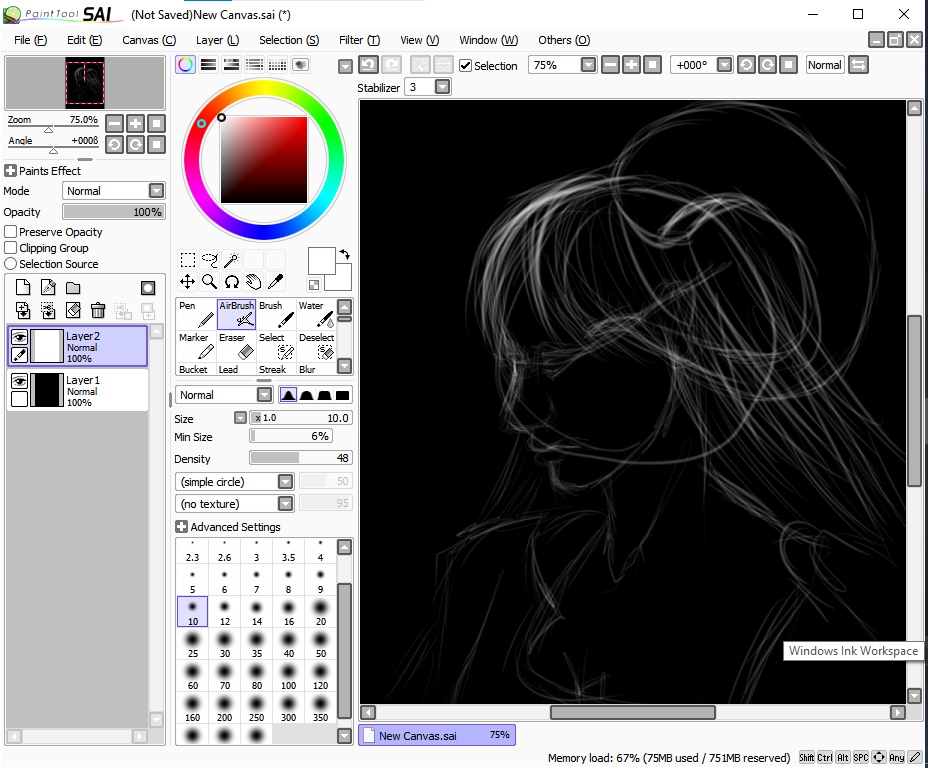The image size is (928, 768).
Task: Enable Preserve Opacity checkbox
Action: coord(11,231)
